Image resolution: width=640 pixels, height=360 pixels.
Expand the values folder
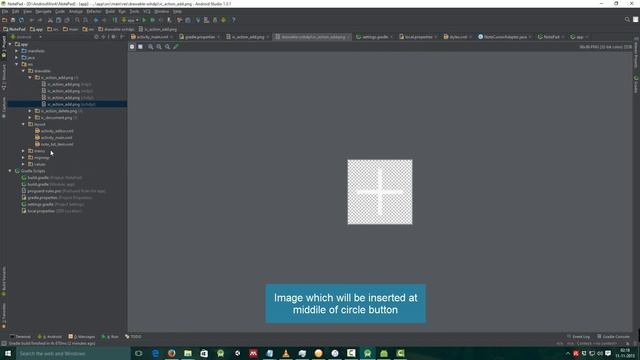point(23,164)
